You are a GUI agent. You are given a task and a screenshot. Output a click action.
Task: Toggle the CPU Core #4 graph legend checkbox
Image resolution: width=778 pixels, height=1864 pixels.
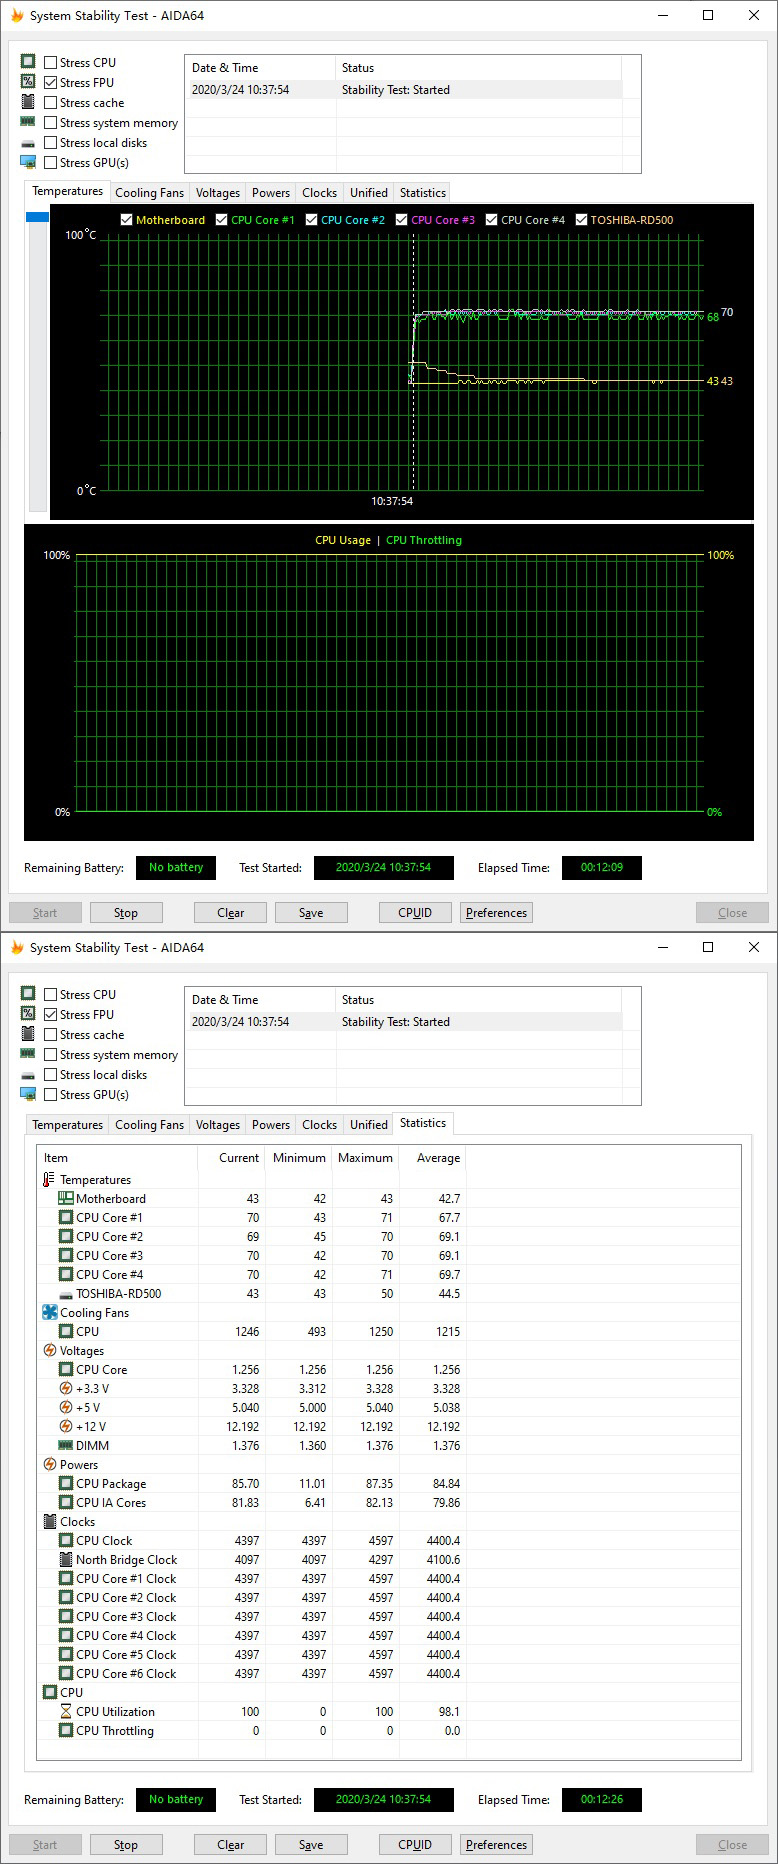coord(491,220)
